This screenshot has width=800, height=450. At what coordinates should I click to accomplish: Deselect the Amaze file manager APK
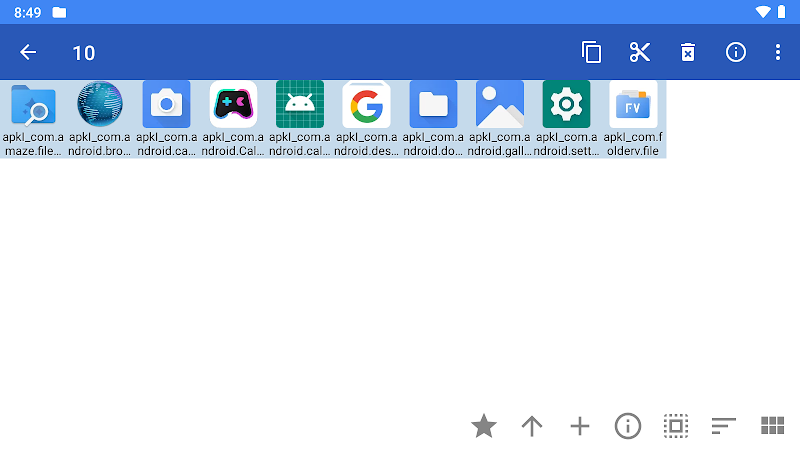tap(33, 118)
